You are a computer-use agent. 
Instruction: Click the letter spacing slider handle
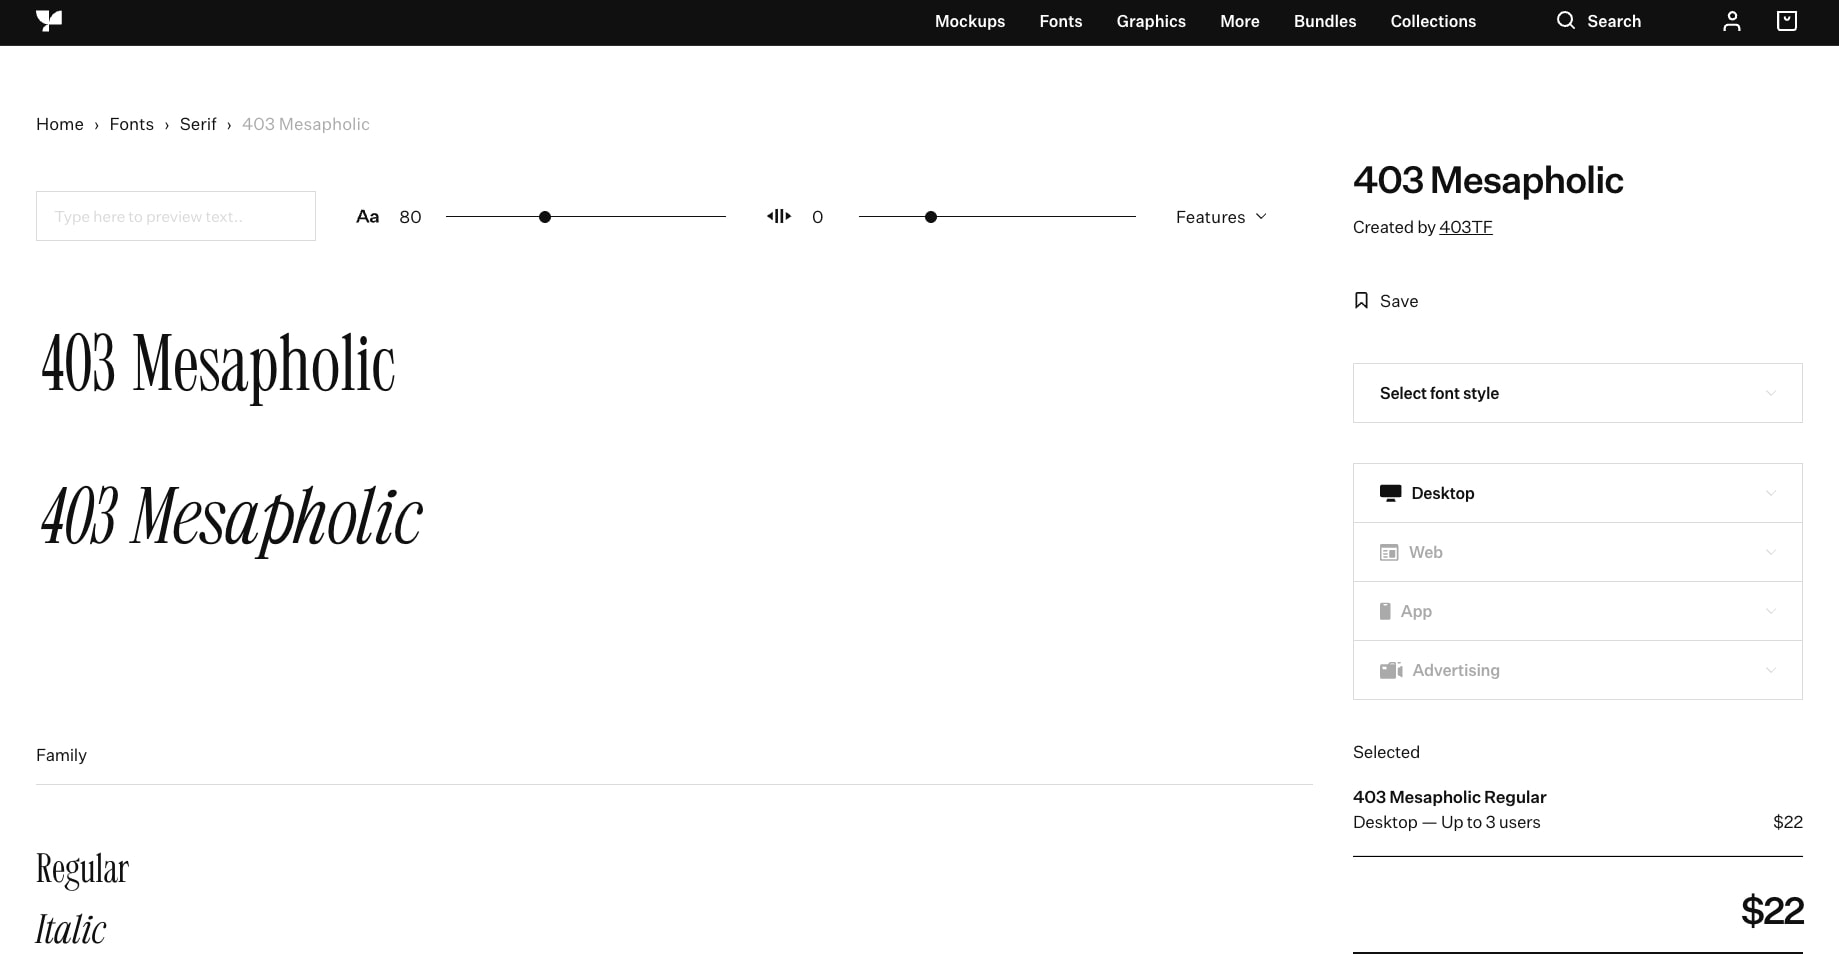tap(931, 217)
